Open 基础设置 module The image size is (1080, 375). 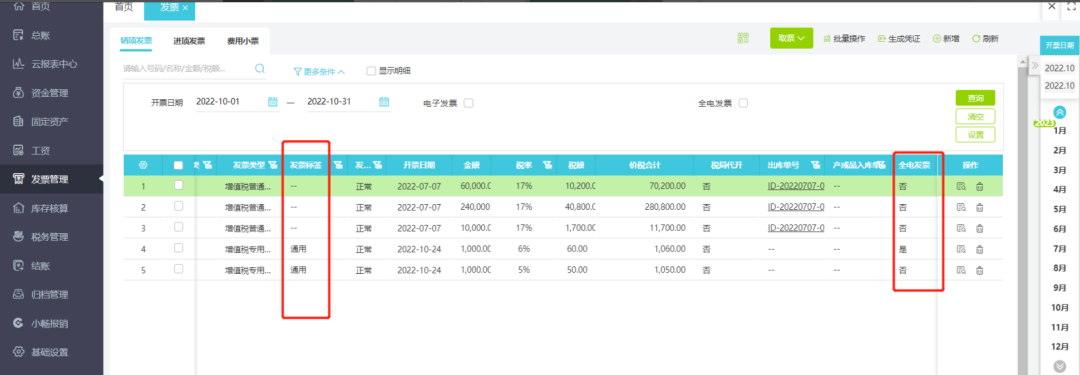(x=49, y=352)
